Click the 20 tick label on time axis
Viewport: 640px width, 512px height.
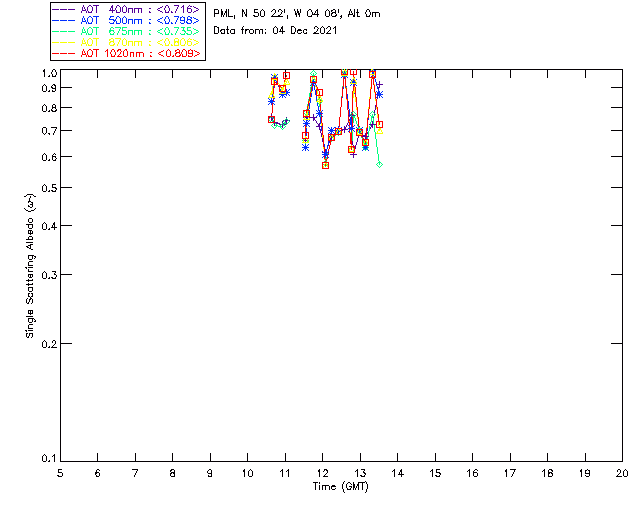point(621,472)
